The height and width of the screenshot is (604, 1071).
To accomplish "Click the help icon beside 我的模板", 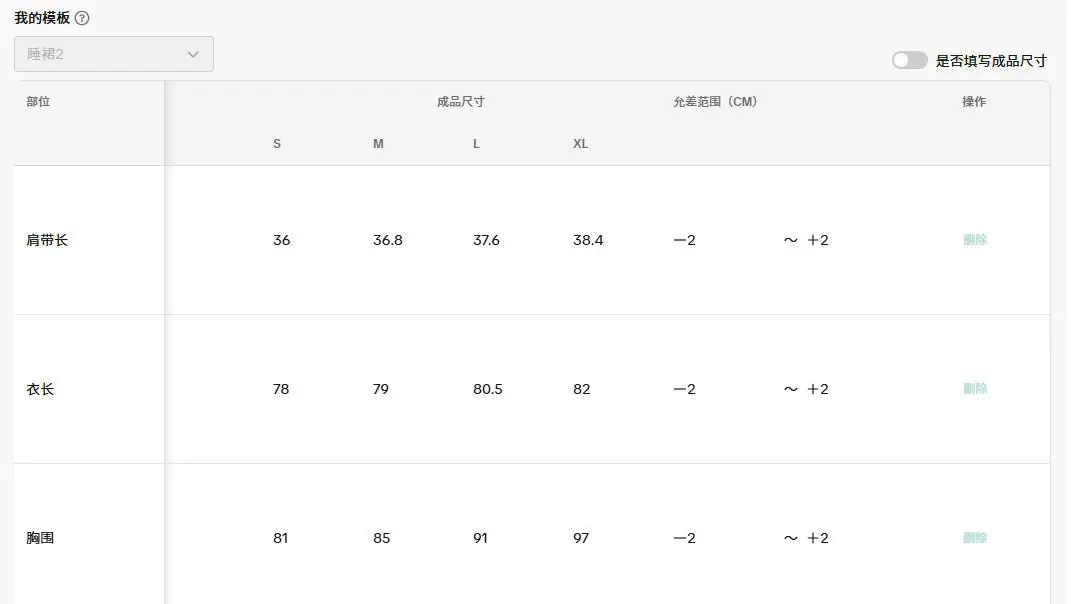I will (82, 18).
